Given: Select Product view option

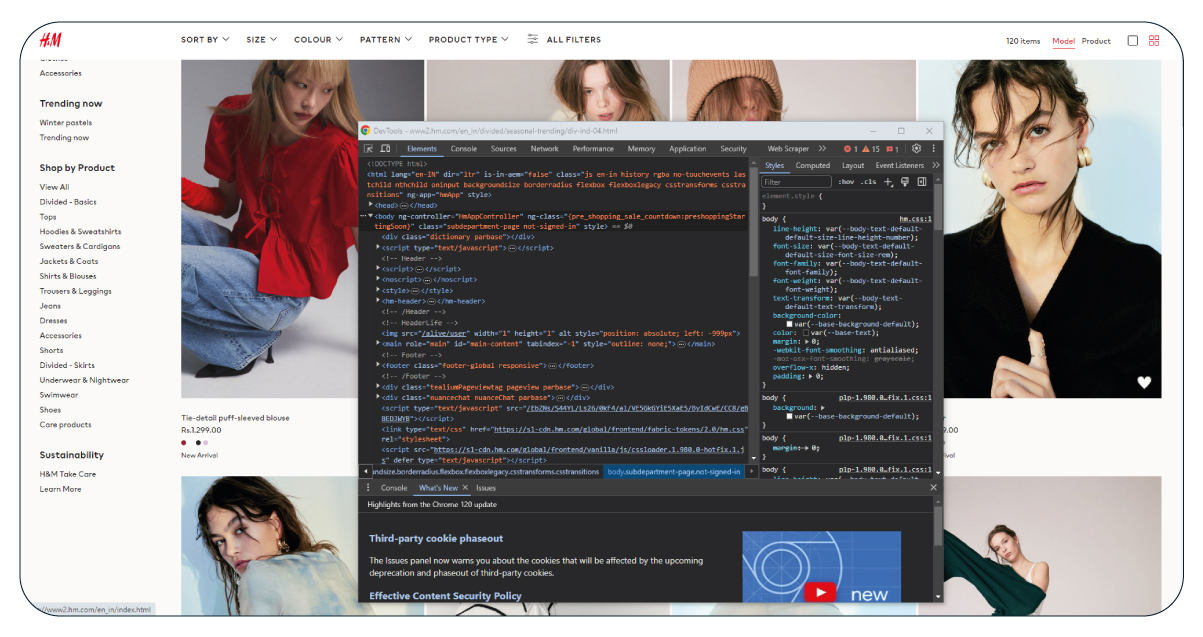Looking at the screenshot, I should pos(1096,41).
